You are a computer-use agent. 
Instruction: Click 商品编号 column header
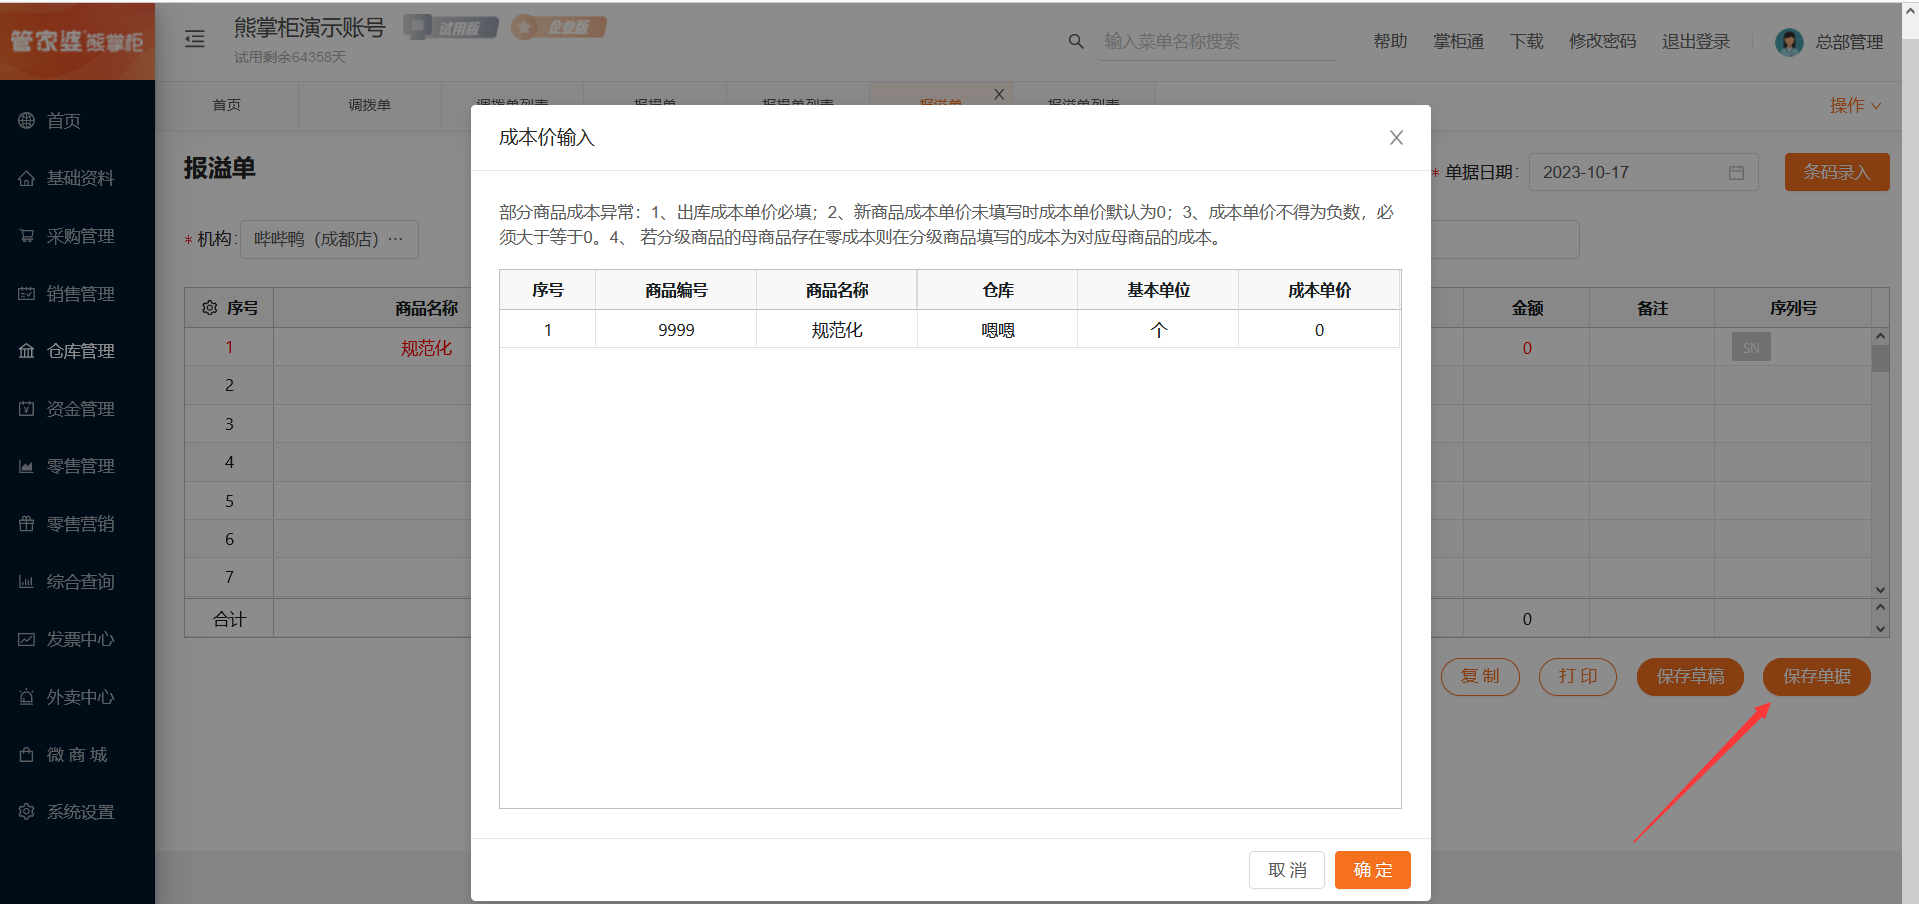click(x=676, y=290)
